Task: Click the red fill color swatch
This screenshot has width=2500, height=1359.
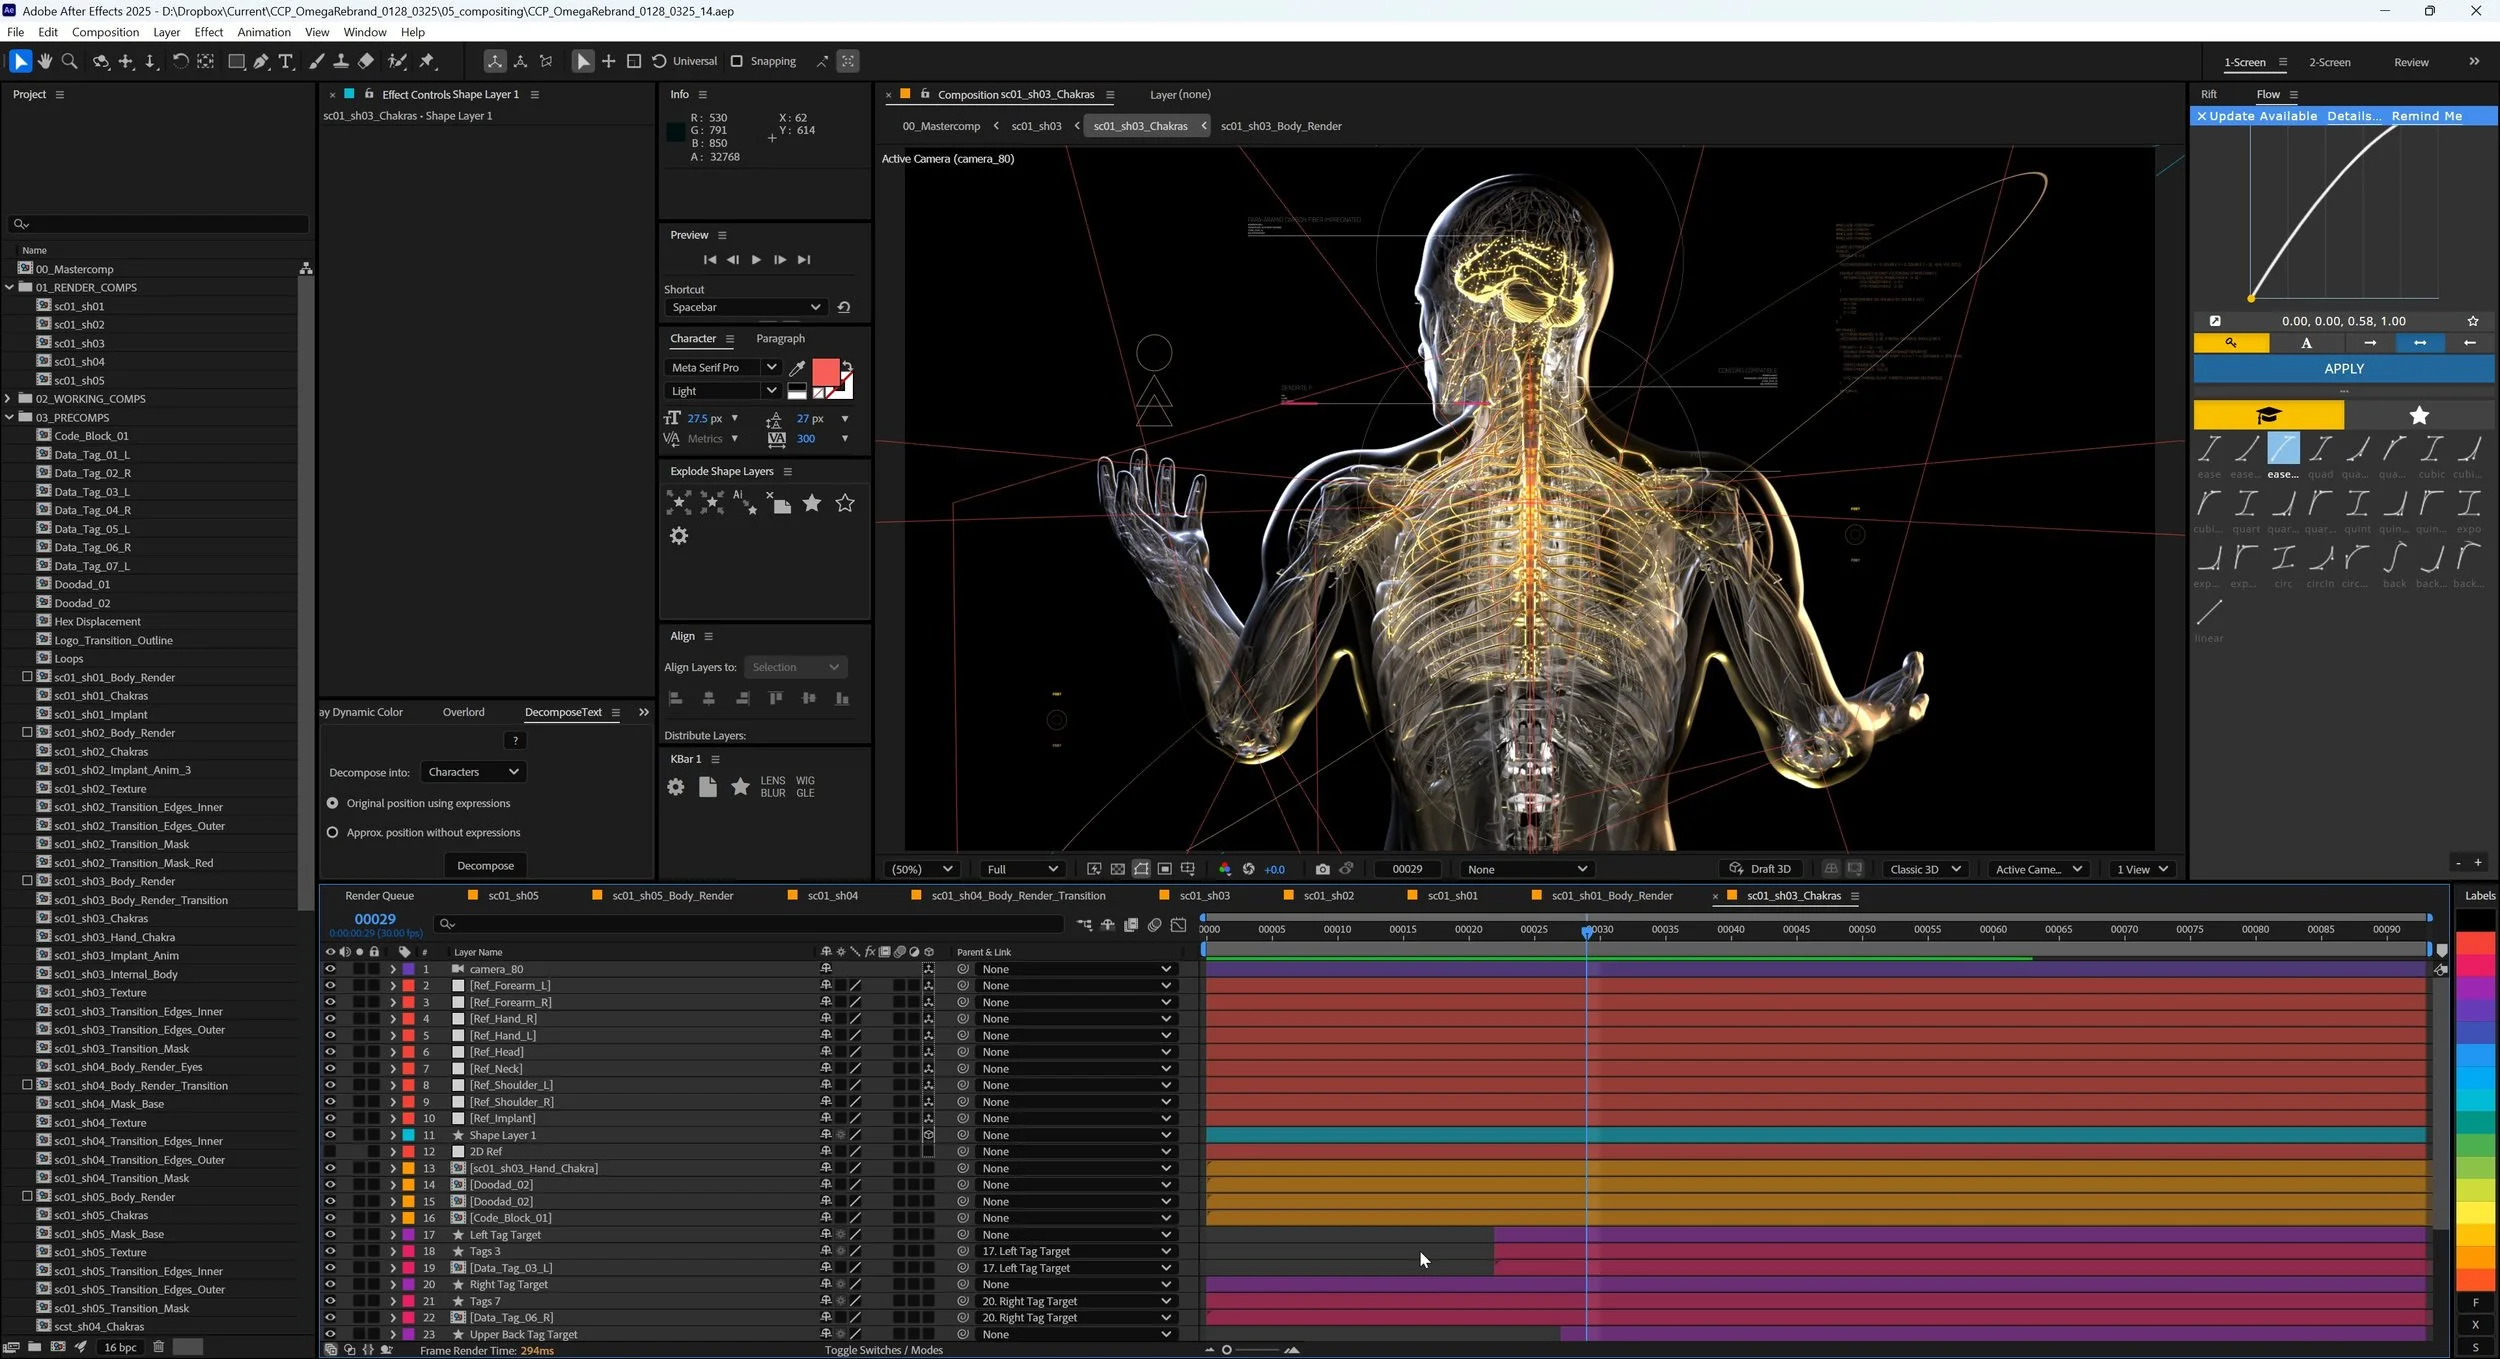Action: tap(825, 373)
